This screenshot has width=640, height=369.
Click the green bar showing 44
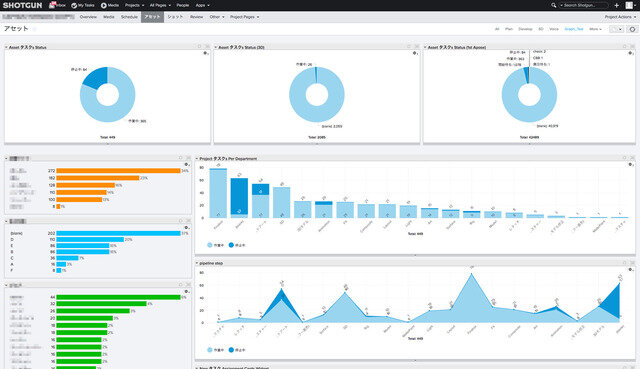pos(118,297)
